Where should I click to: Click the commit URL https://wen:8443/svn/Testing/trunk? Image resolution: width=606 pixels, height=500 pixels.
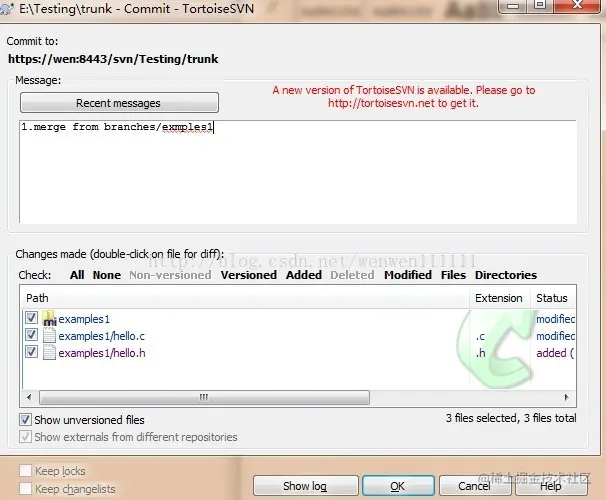click(x=113, y=59)
